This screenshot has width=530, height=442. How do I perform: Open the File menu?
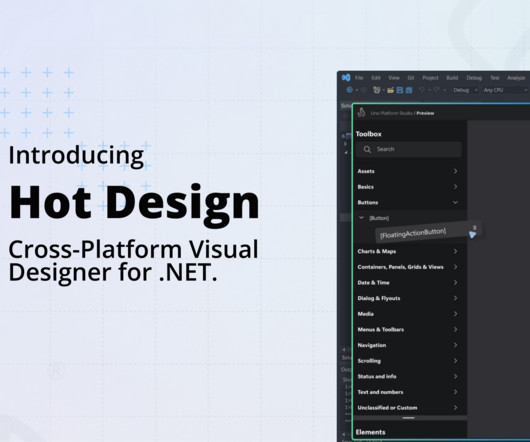pyautogui.click(x=359, y=78)
